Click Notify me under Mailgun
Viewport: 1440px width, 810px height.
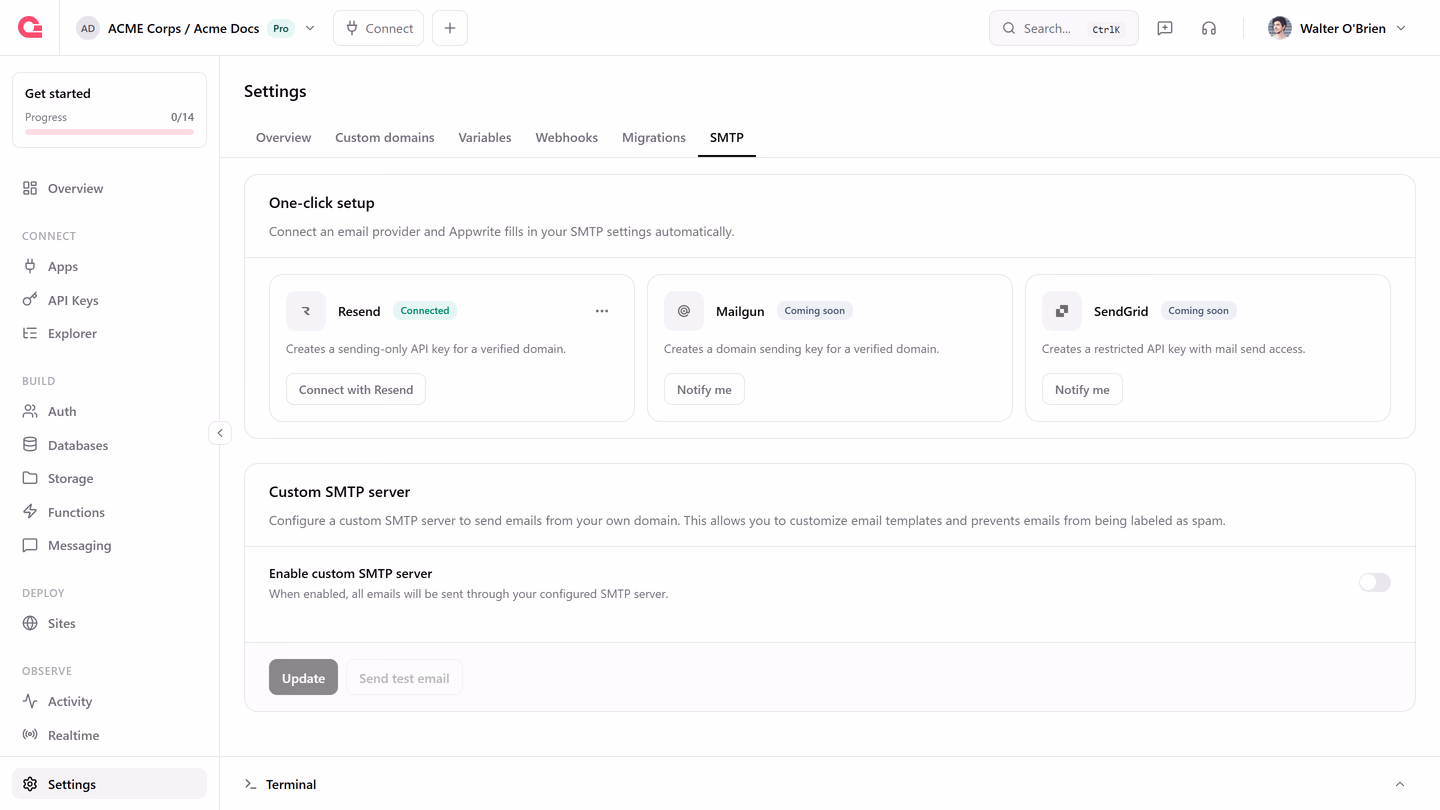point(704,389)
